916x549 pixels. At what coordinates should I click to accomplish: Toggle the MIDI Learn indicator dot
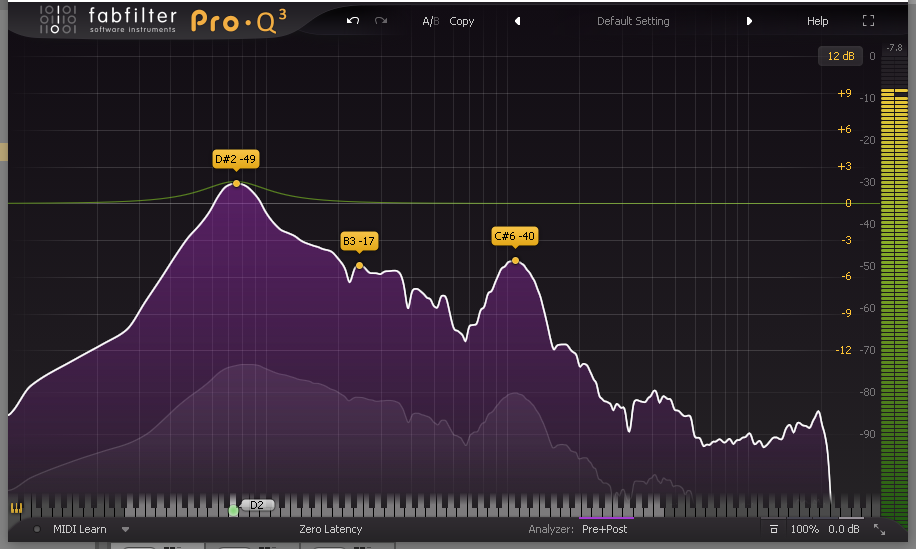(x=37, y=529)
